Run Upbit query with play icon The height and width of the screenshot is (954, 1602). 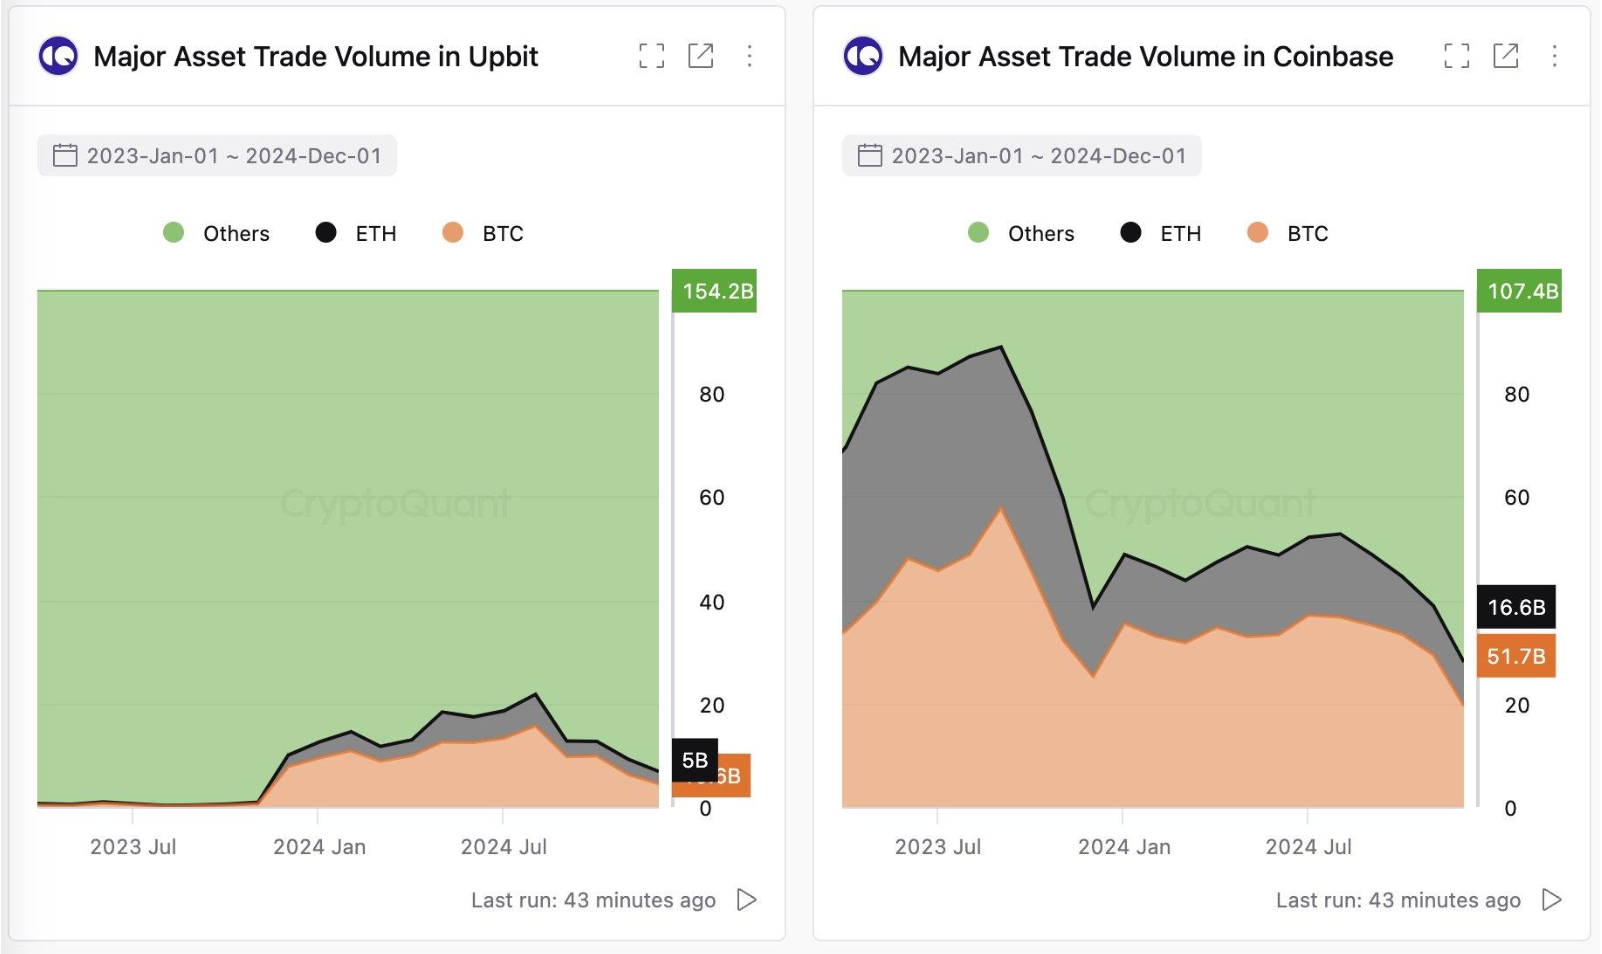tap(746, 900)
